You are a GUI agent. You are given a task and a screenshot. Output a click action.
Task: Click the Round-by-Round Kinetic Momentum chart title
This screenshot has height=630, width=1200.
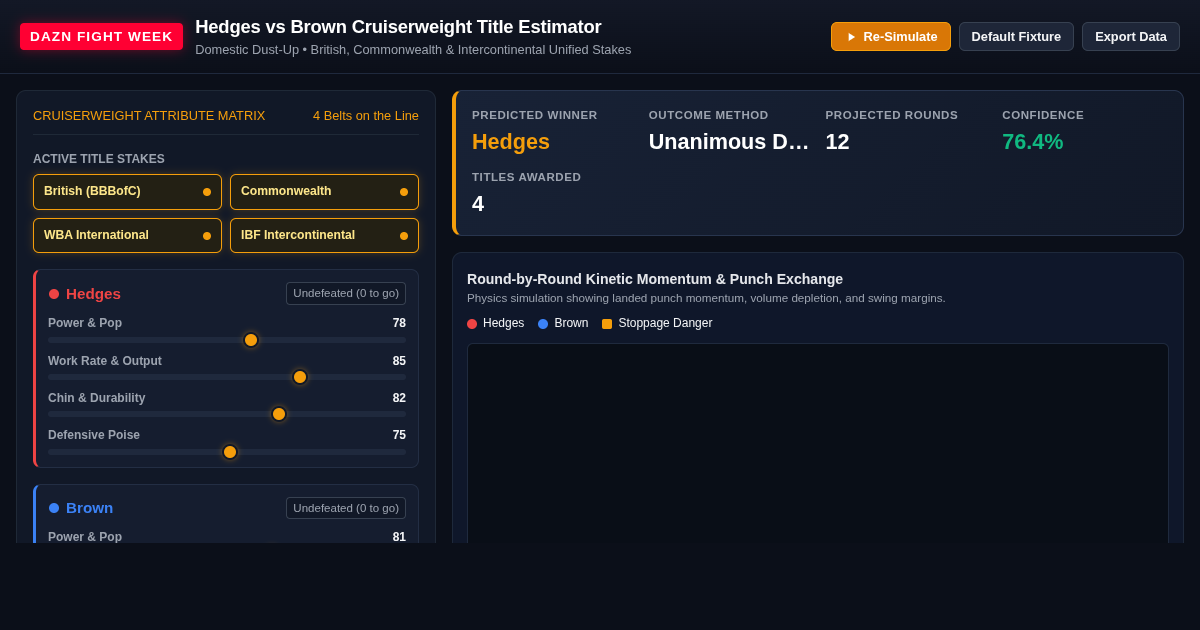[x=655, y=279]
